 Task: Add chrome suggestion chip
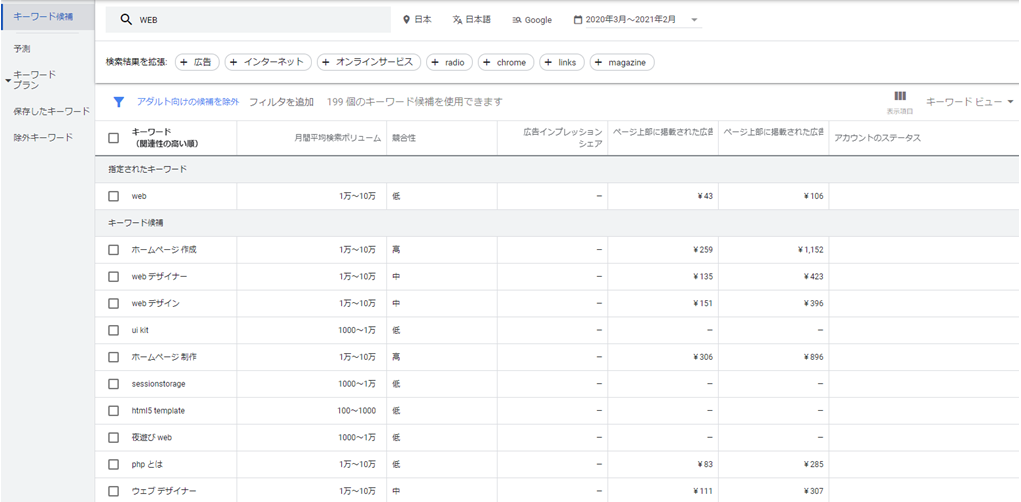506,63
